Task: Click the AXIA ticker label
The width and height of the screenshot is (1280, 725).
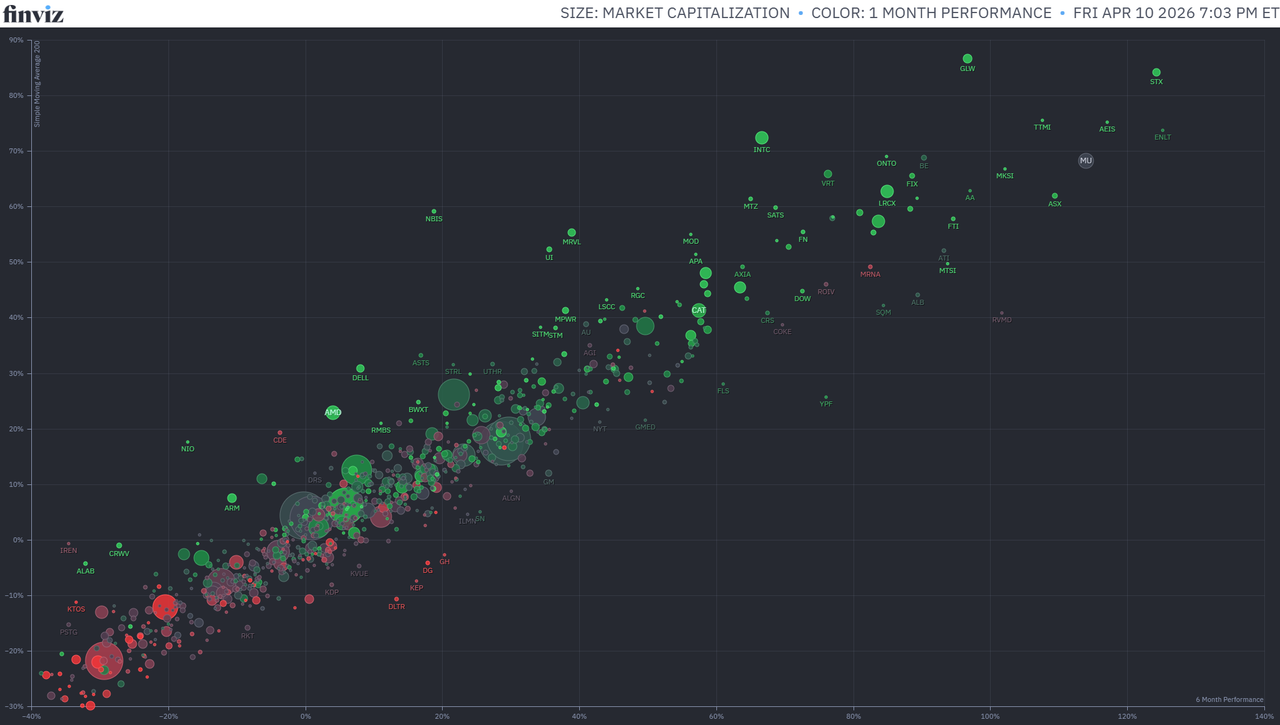Action: (742, 274)
